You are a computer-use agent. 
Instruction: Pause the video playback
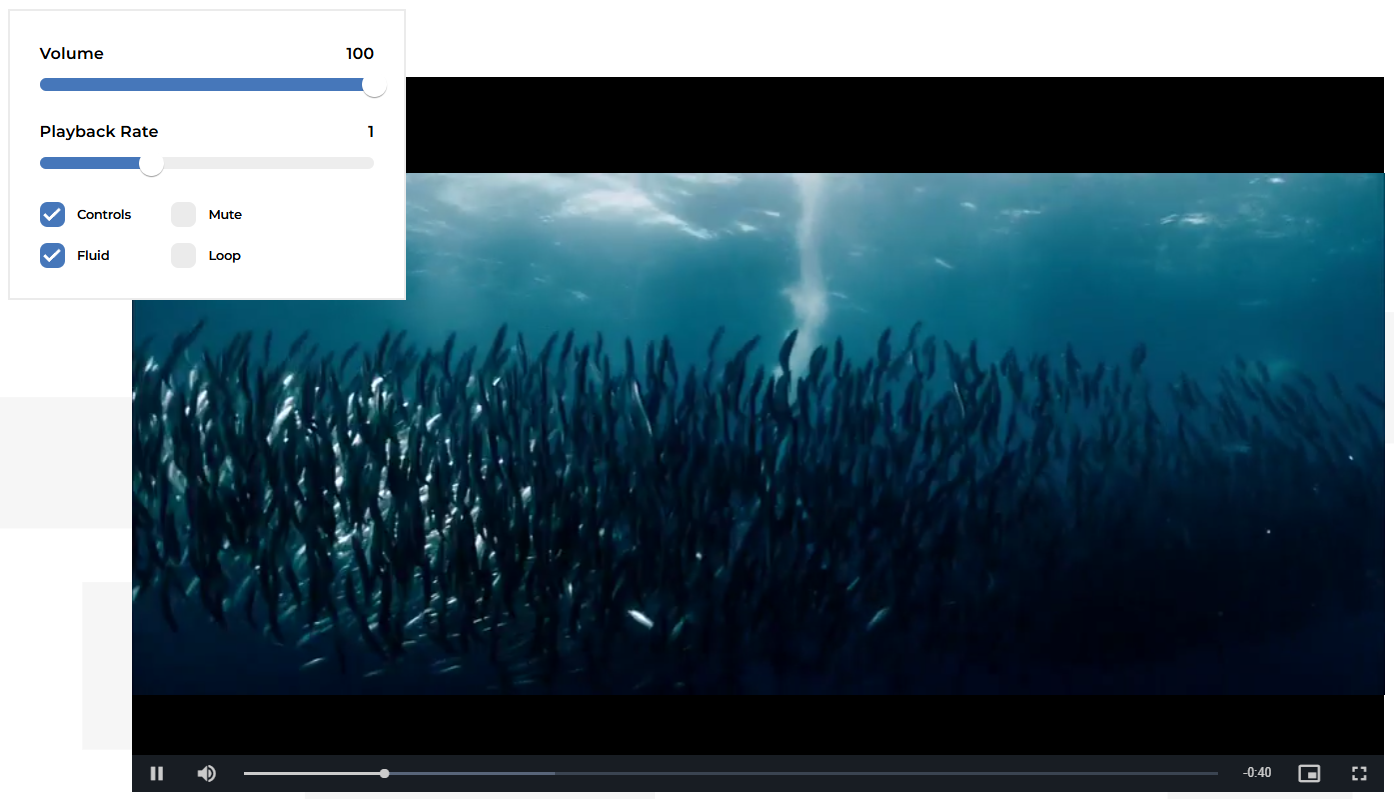click(x=157, y=773)
